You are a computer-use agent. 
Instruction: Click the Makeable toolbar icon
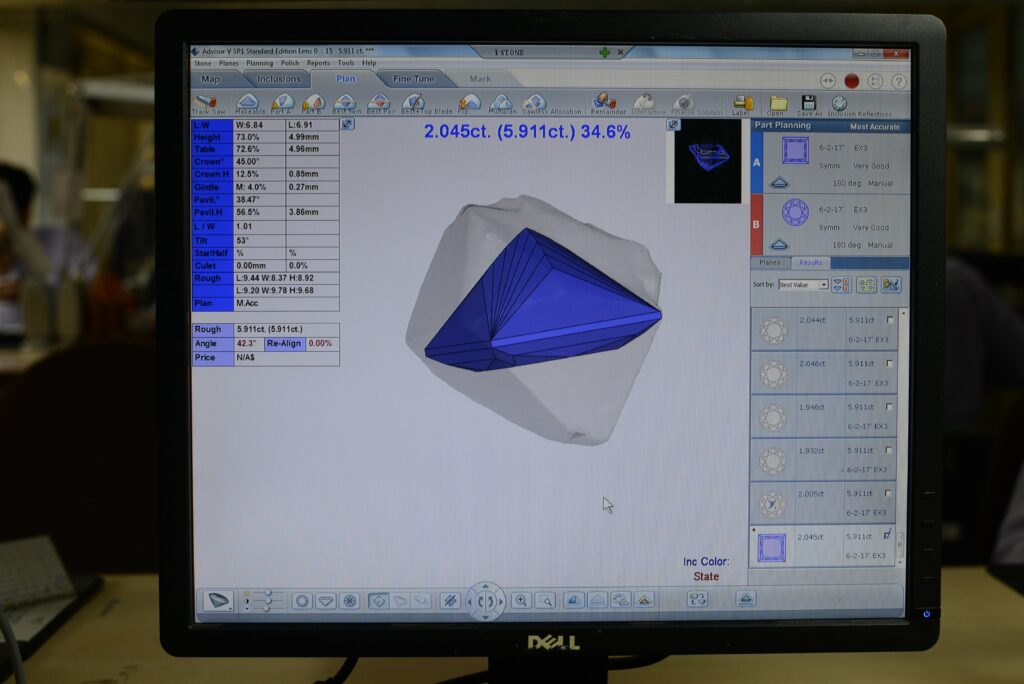[x=248, y=103]
